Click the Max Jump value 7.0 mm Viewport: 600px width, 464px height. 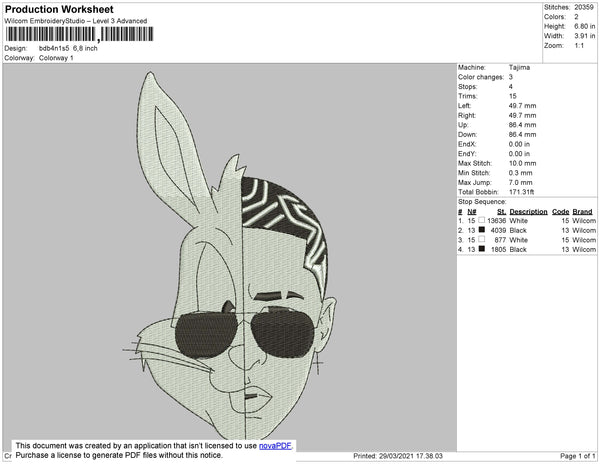click(520, 182)
